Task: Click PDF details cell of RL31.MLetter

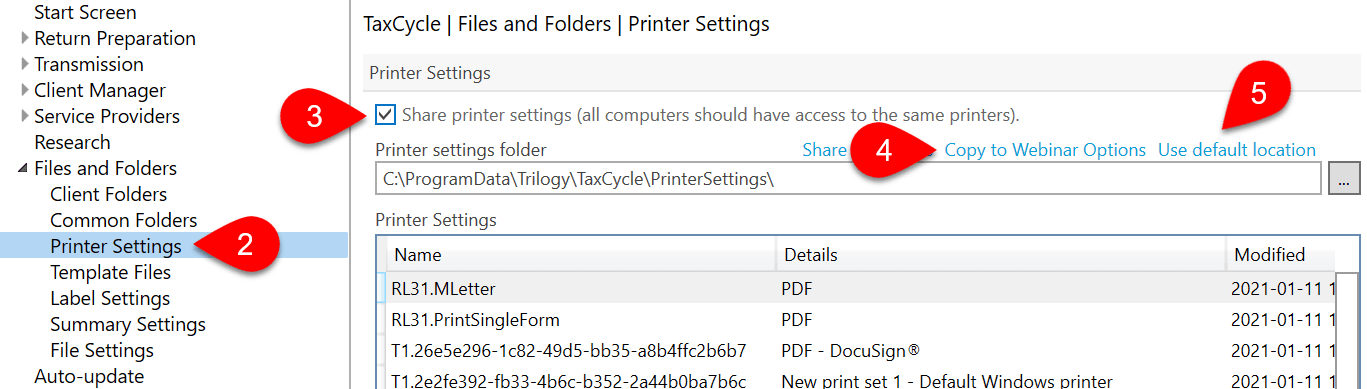Action: point(797,289)
